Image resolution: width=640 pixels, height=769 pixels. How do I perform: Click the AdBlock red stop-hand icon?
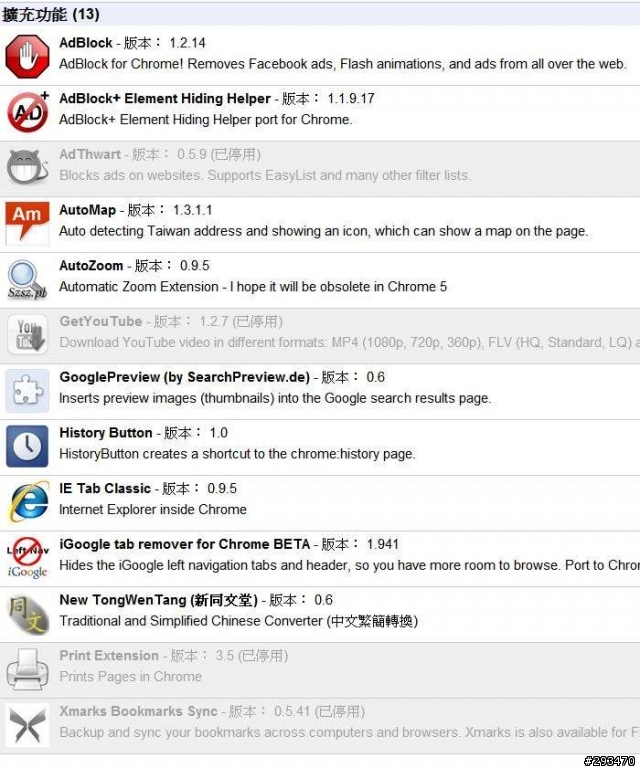tap(27, 56)
